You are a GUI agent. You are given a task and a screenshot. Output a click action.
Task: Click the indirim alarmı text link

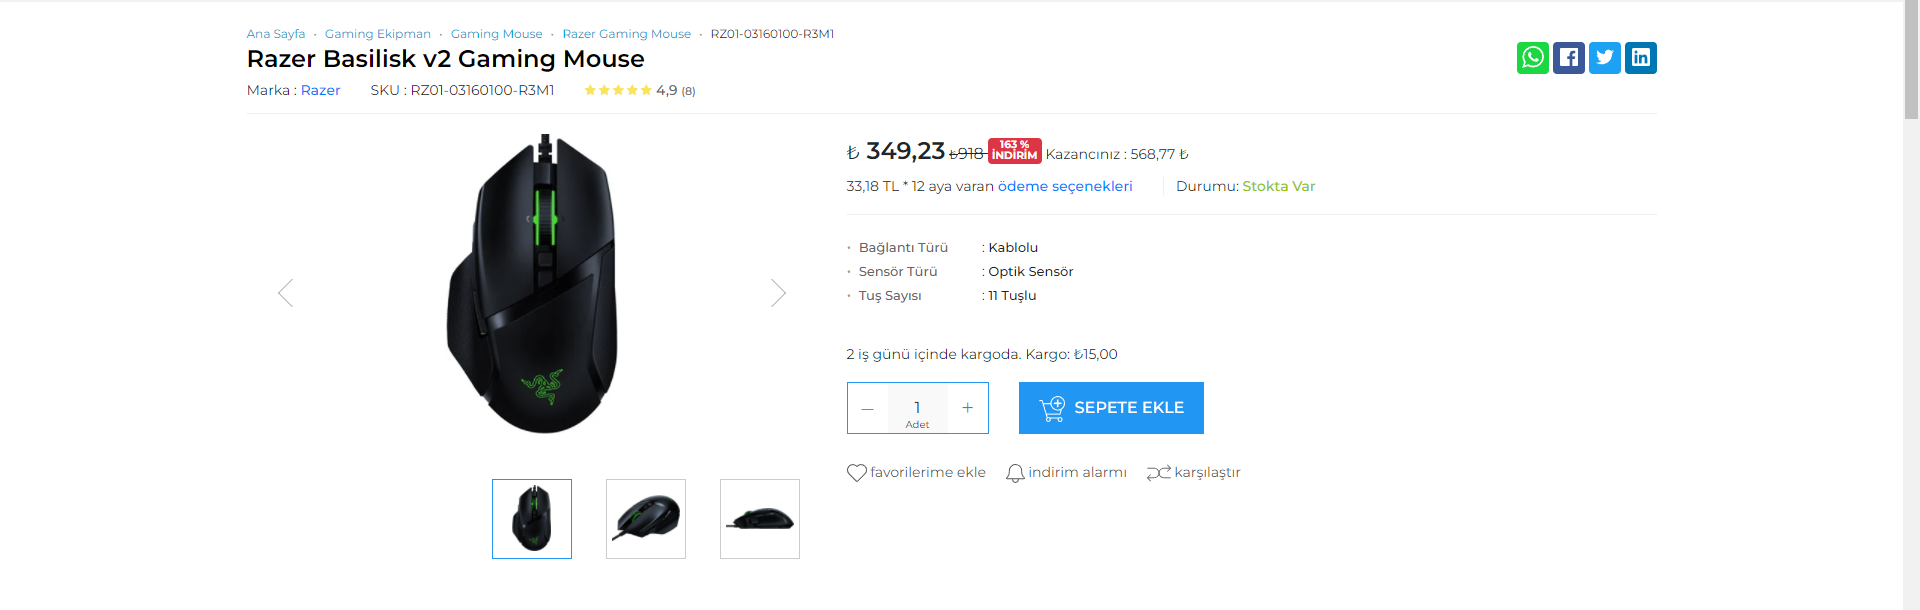point(1077,473)
